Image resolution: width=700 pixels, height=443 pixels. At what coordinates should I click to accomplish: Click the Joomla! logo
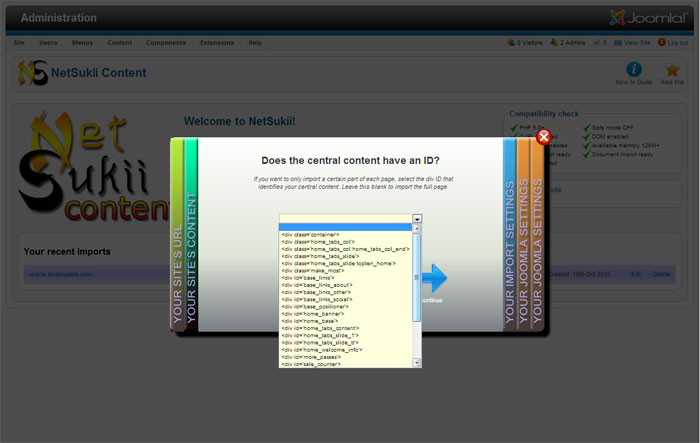point(648,18)
